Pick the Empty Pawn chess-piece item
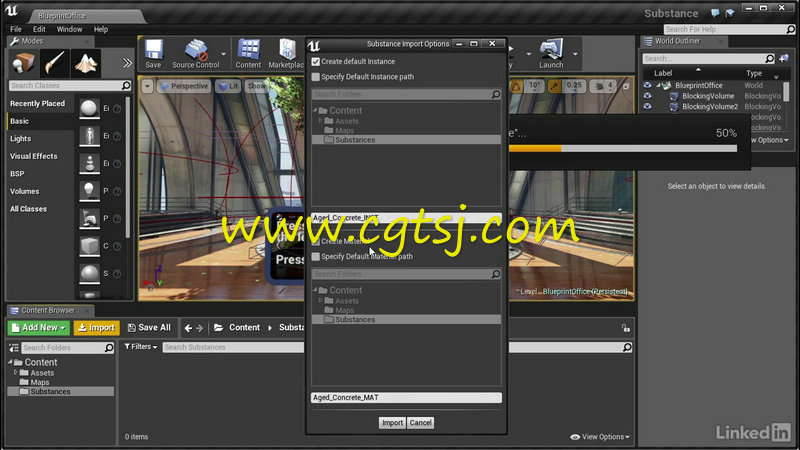Screen dimensions: 800x450 coord(89,163)
